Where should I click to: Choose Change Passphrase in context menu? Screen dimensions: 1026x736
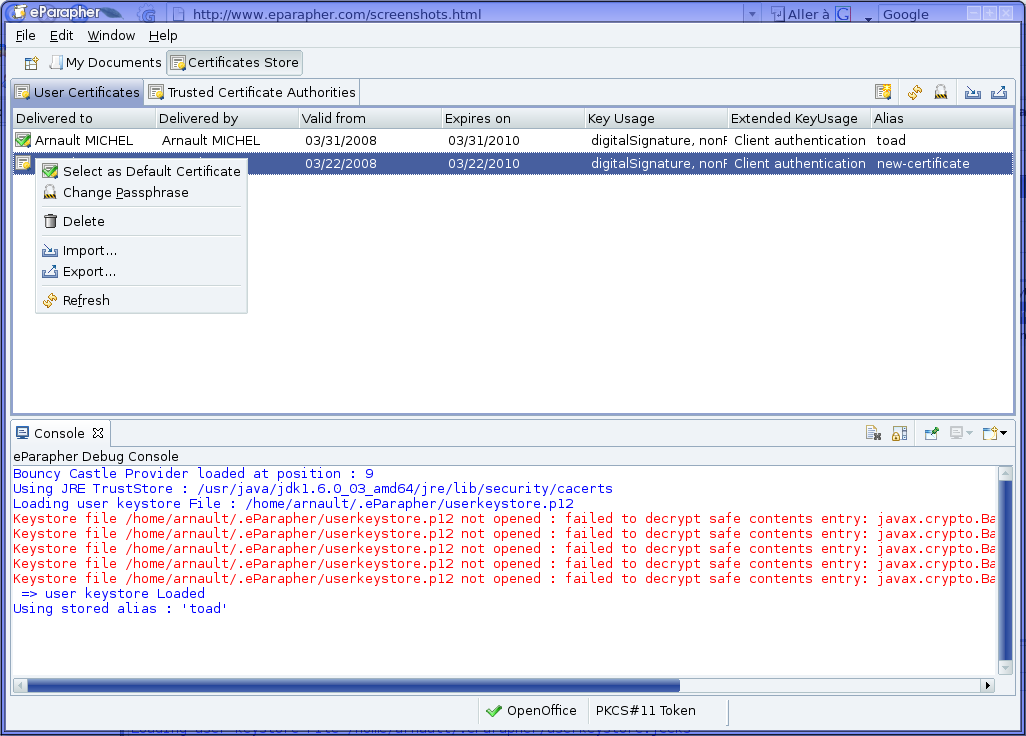coord(141,192)
